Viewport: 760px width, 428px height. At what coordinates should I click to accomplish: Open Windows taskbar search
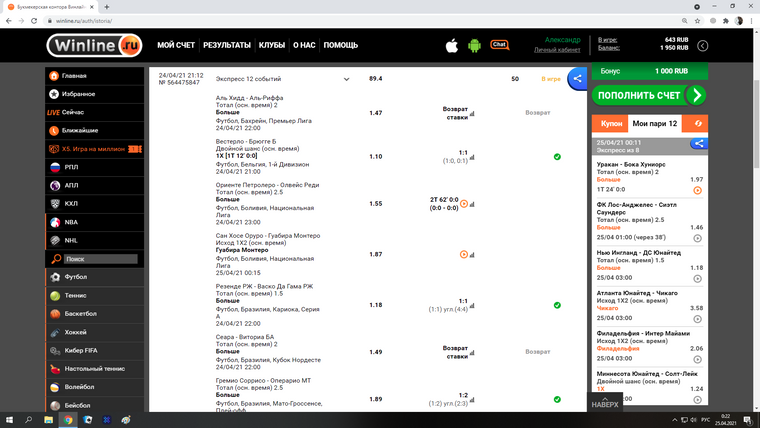pyautogui.click(x=29, y=420)
